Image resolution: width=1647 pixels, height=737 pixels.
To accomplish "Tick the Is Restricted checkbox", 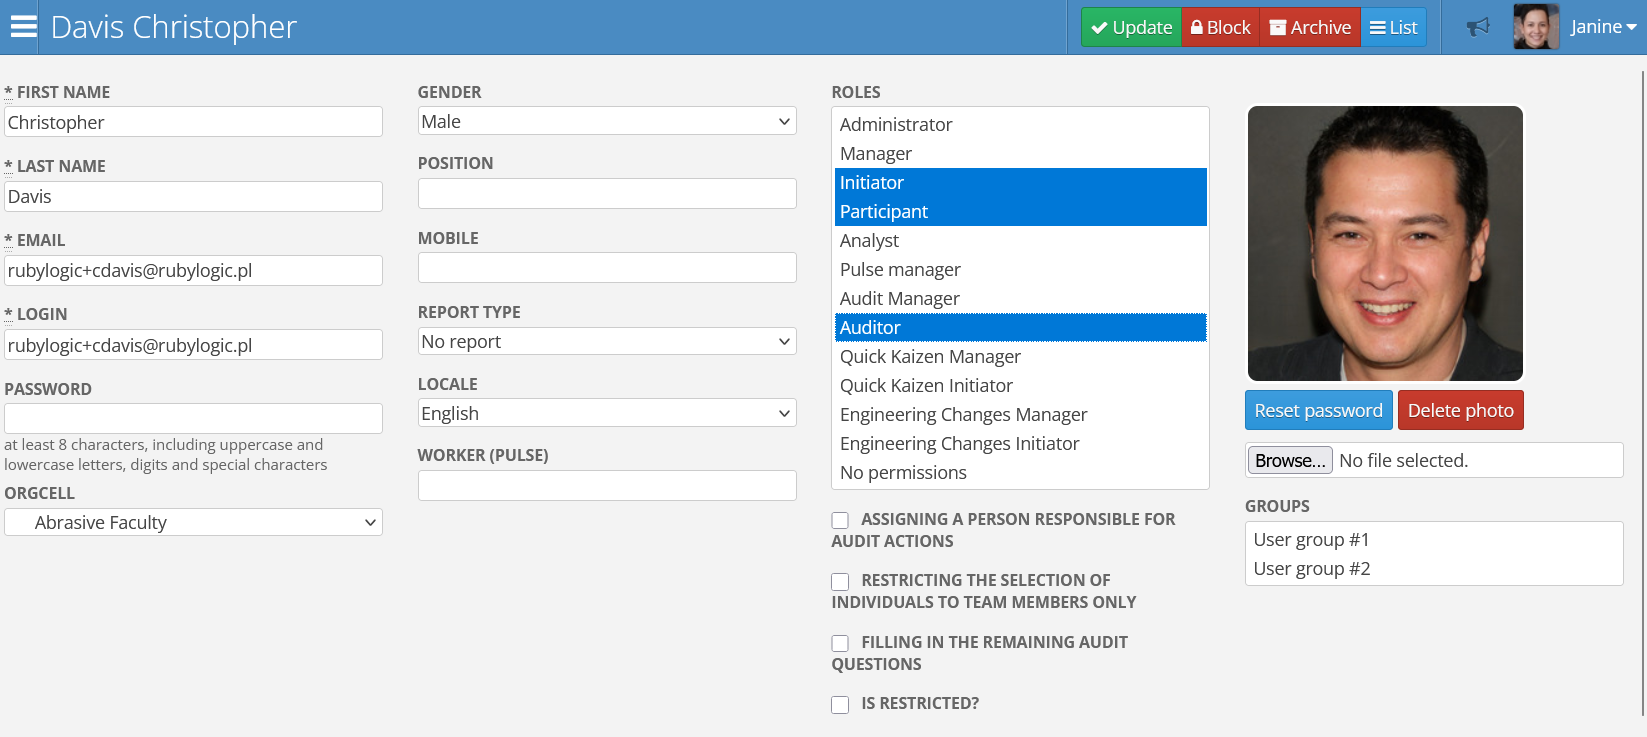I will click(x=840, y=704).
